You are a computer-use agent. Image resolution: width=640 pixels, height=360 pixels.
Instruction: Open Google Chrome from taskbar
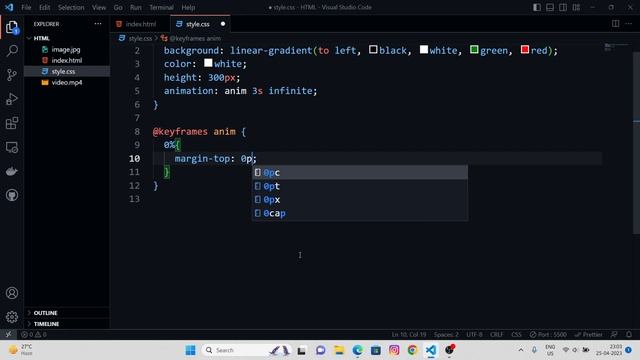pyautogui.click(x=413, y=350)
